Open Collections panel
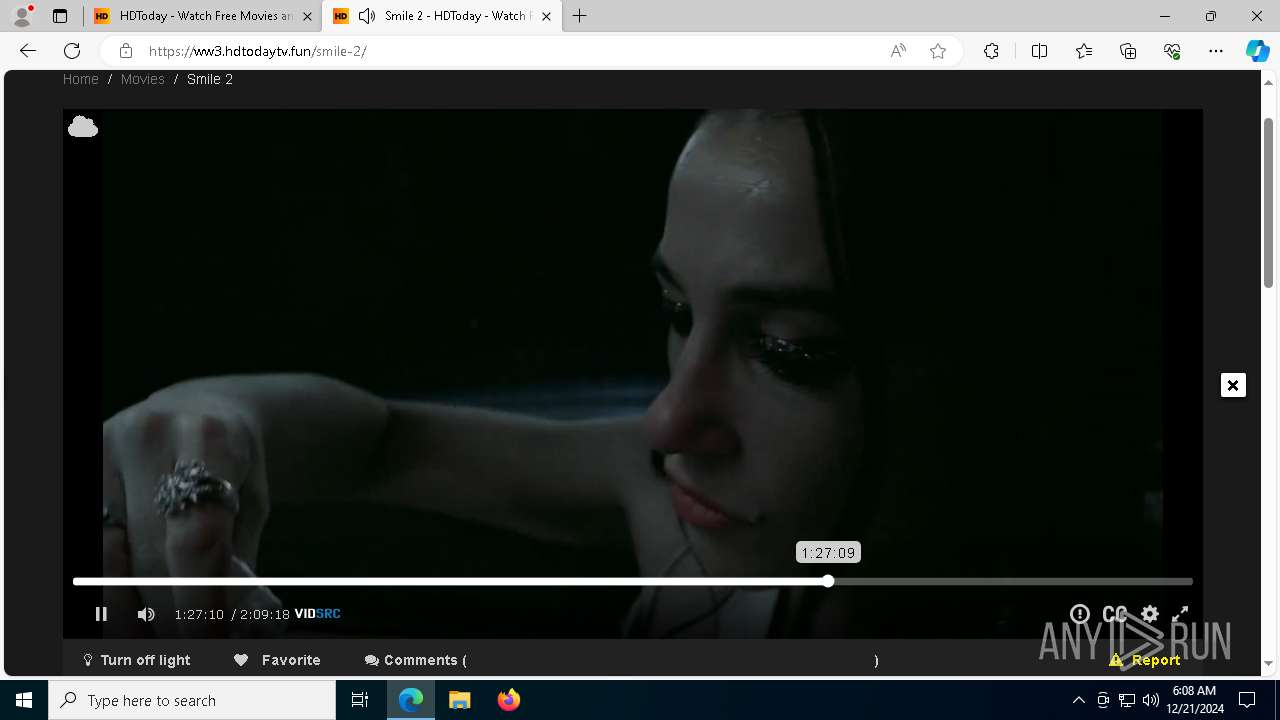The height and width of the screenshot is (720, 1280). tap(1128, 51)
